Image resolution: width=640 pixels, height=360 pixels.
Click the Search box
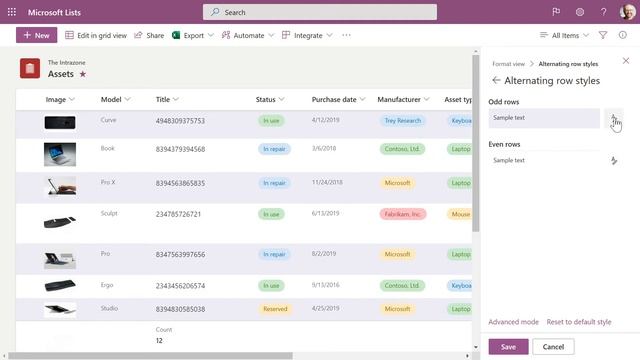320,12
